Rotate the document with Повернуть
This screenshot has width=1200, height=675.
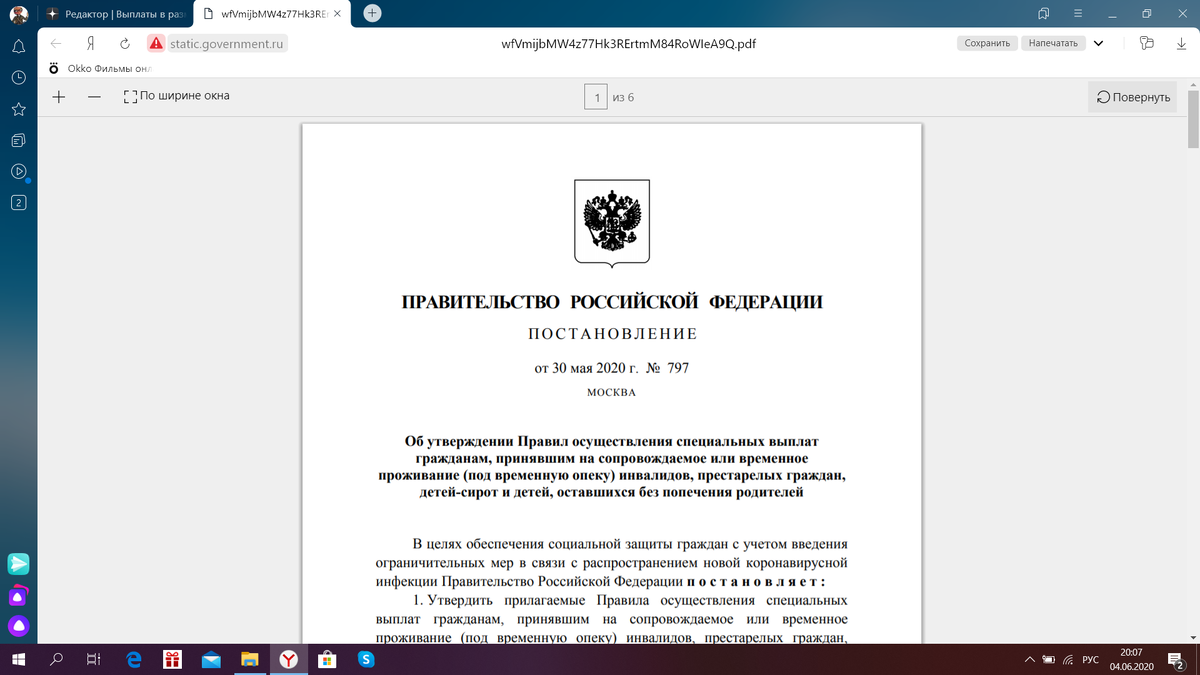pos(1133,97)
